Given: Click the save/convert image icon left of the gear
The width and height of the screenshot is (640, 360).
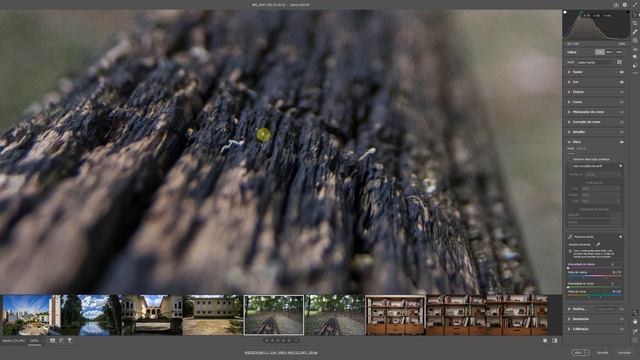Looking at the screenshot, I should click(616, 4).
